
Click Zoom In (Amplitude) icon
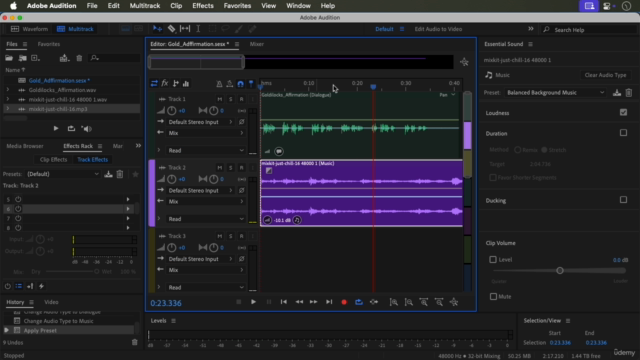pyautogui.click(x=394, y=302)
